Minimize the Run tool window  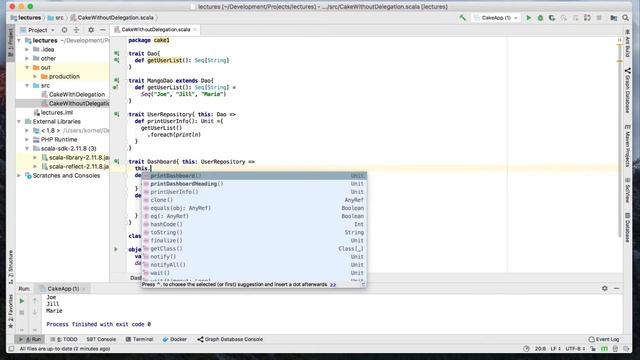click(616, 289)
